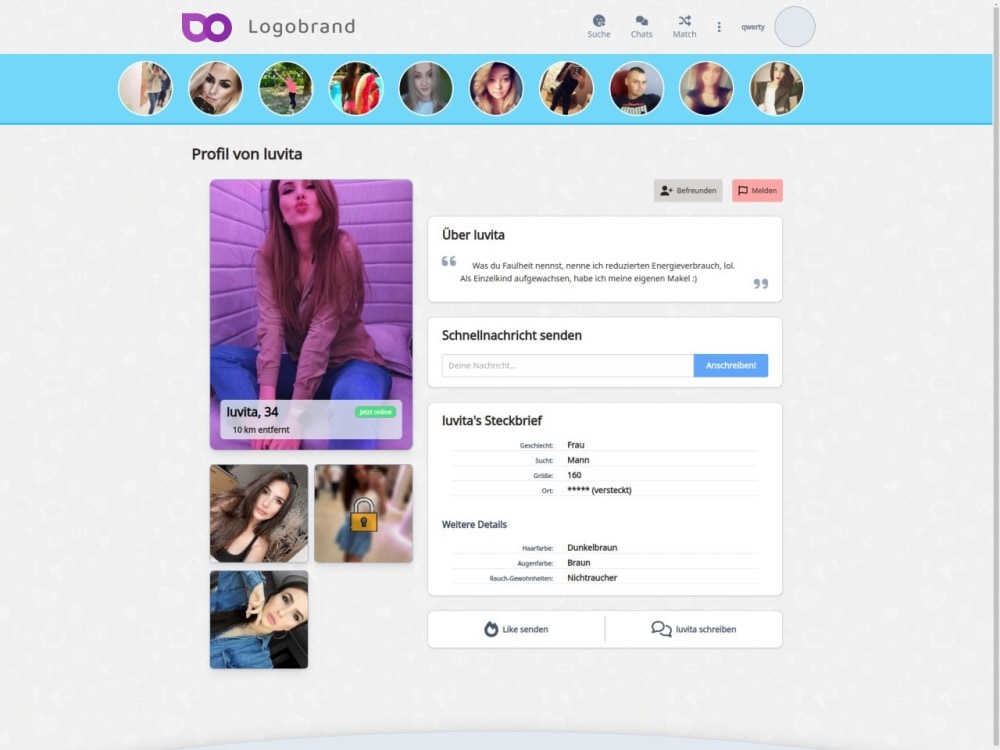Click the flame Like senden button
1000x750 pixels.
pos(516,629)
